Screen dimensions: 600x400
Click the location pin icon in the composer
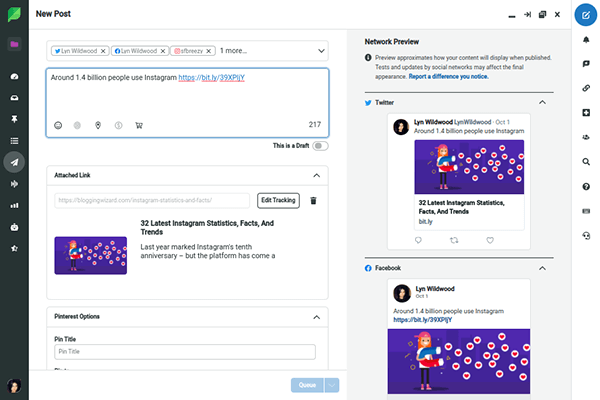tap(98, 125)
